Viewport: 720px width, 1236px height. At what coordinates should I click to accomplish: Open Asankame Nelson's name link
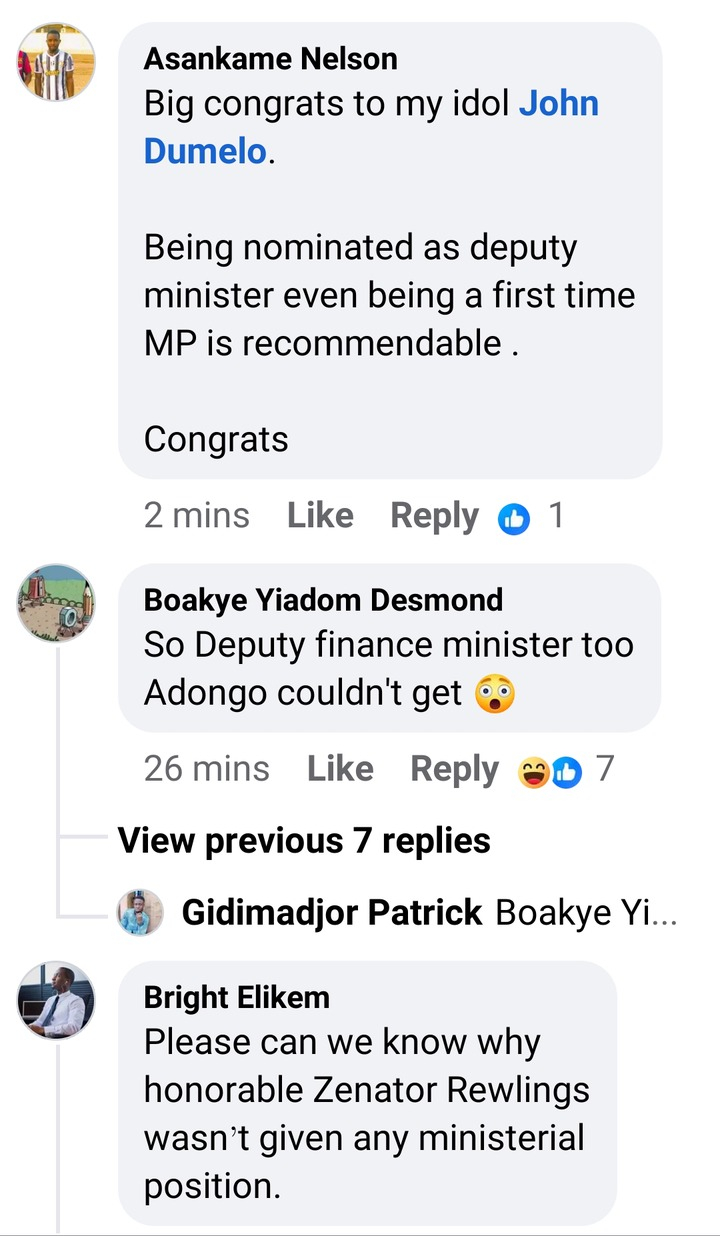click(x=270, y=59)
